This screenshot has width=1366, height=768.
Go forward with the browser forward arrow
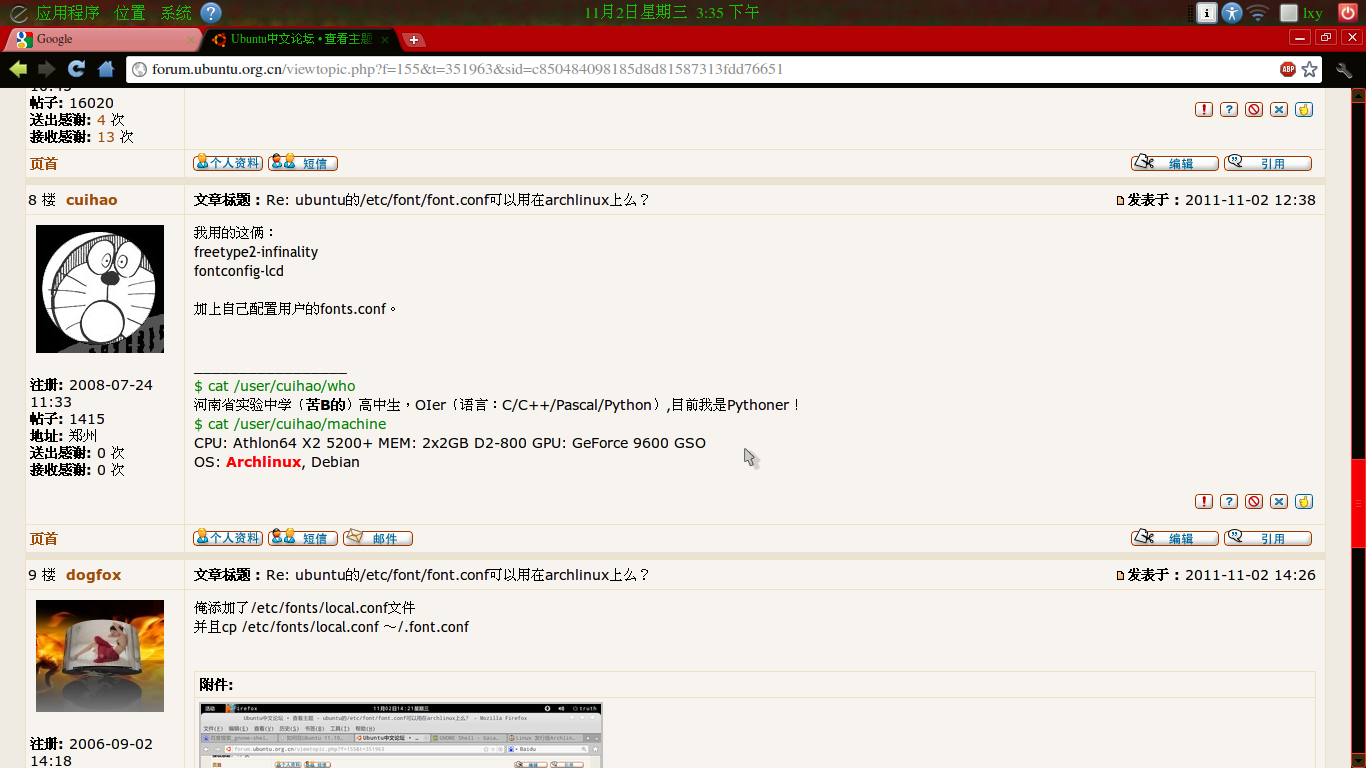coord(47,69)
